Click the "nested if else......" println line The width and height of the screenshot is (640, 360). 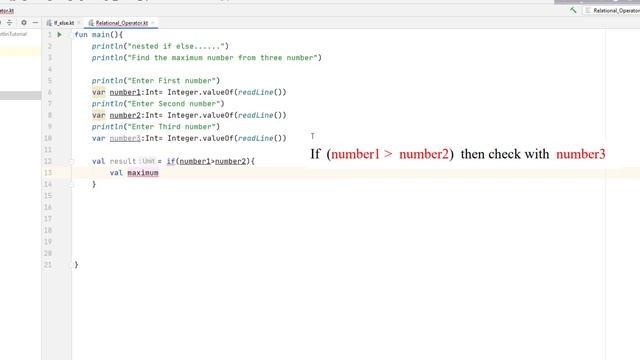pos(160,46)
